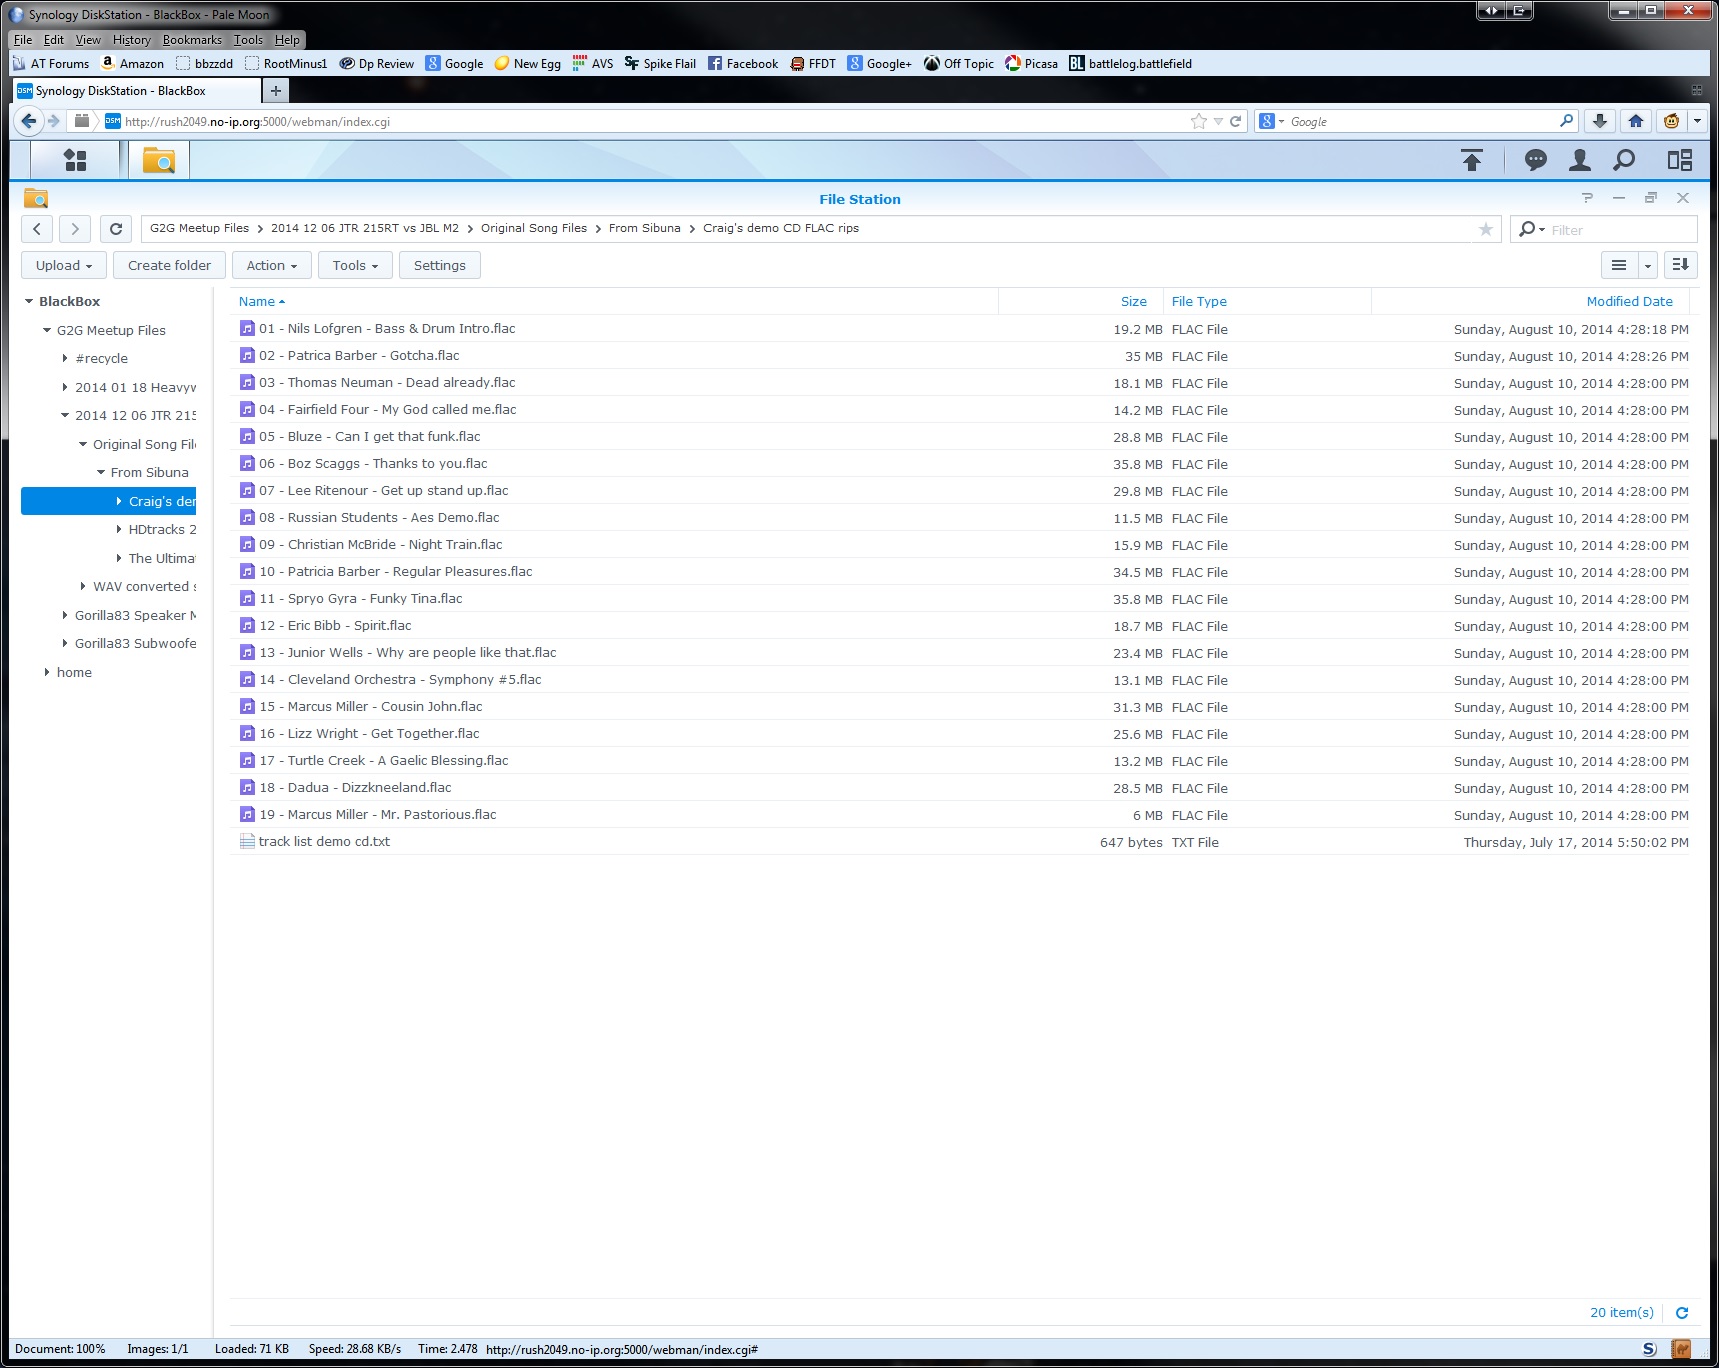The height and width of the screenshot is (1368, 1719).
Task: Open the browser Tools menu
Action: [248, 40]
